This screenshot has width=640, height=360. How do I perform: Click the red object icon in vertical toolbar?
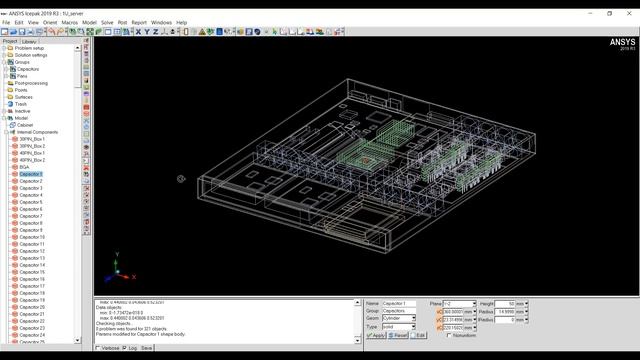(87, 107)
